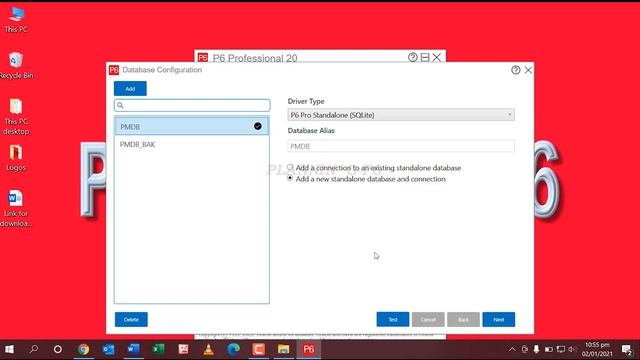This screenshot has height=360, width=640.
Task: Click the volume icon in system tray
Action: [572, 349]
